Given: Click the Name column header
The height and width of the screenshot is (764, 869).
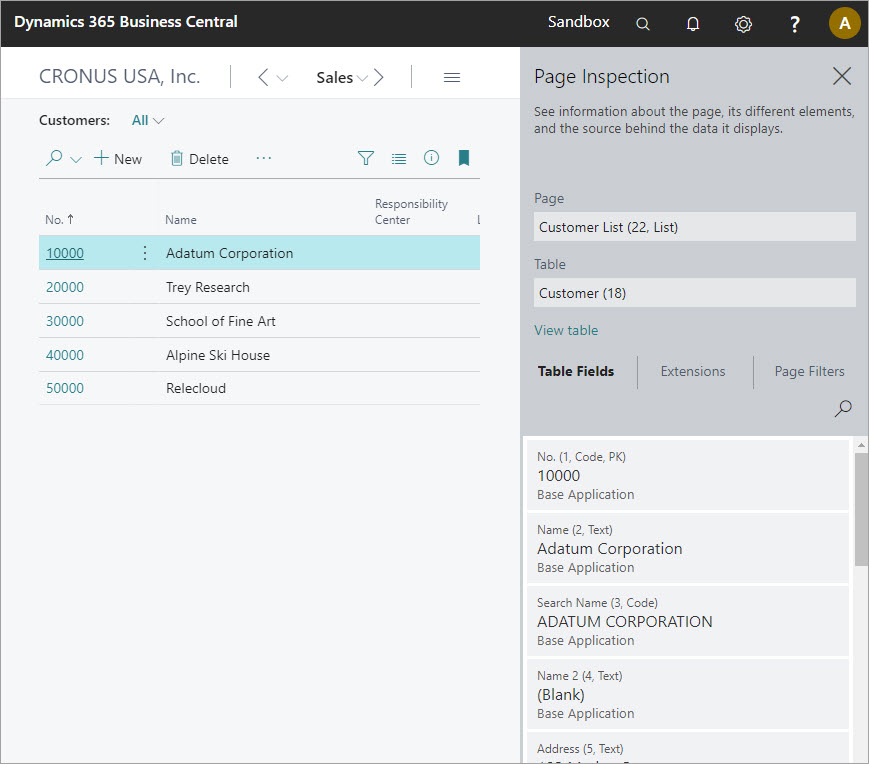Looking at the screenshot, I should coord(181,219).
